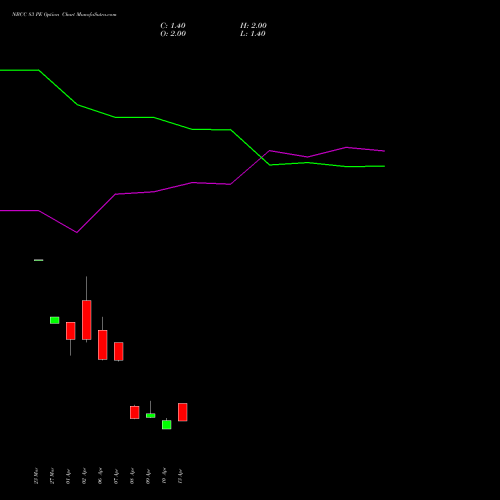Image resolution: width=500 pixels, height=500 pixels.
Task: Click the red candle for 07 Apr
Action: click(x=119, y=351)
